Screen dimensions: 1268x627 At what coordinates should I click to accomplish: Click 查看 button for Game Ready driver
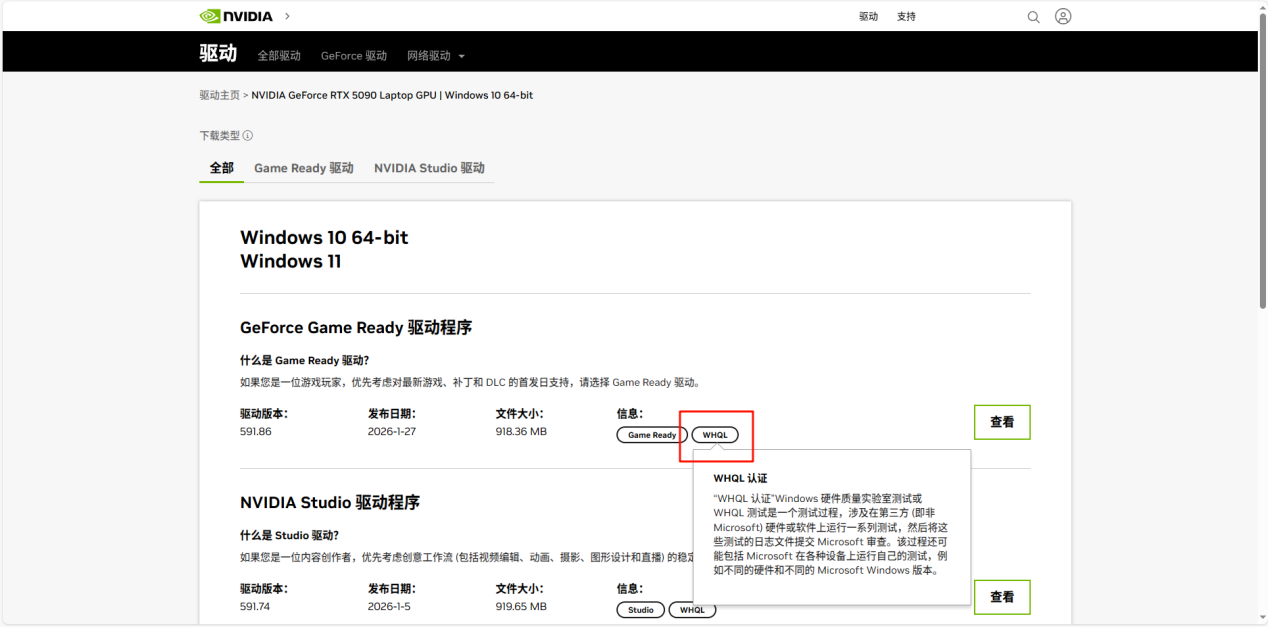1002,422
